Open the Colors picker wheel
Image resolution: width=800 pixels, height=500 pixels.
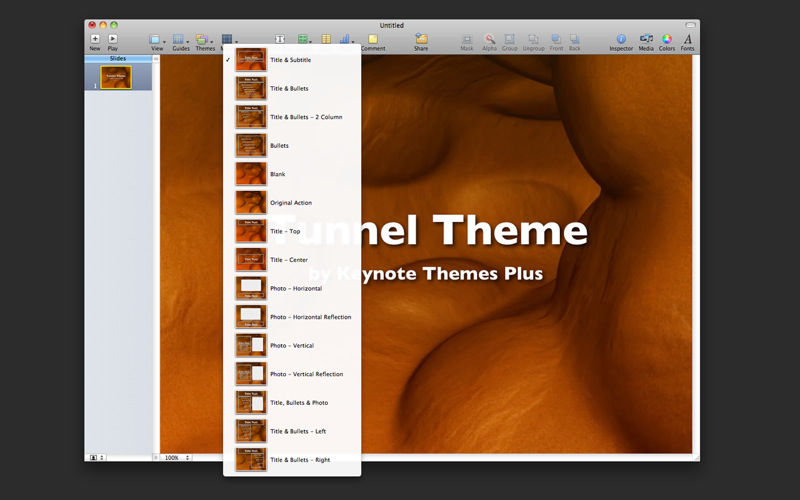666,39
